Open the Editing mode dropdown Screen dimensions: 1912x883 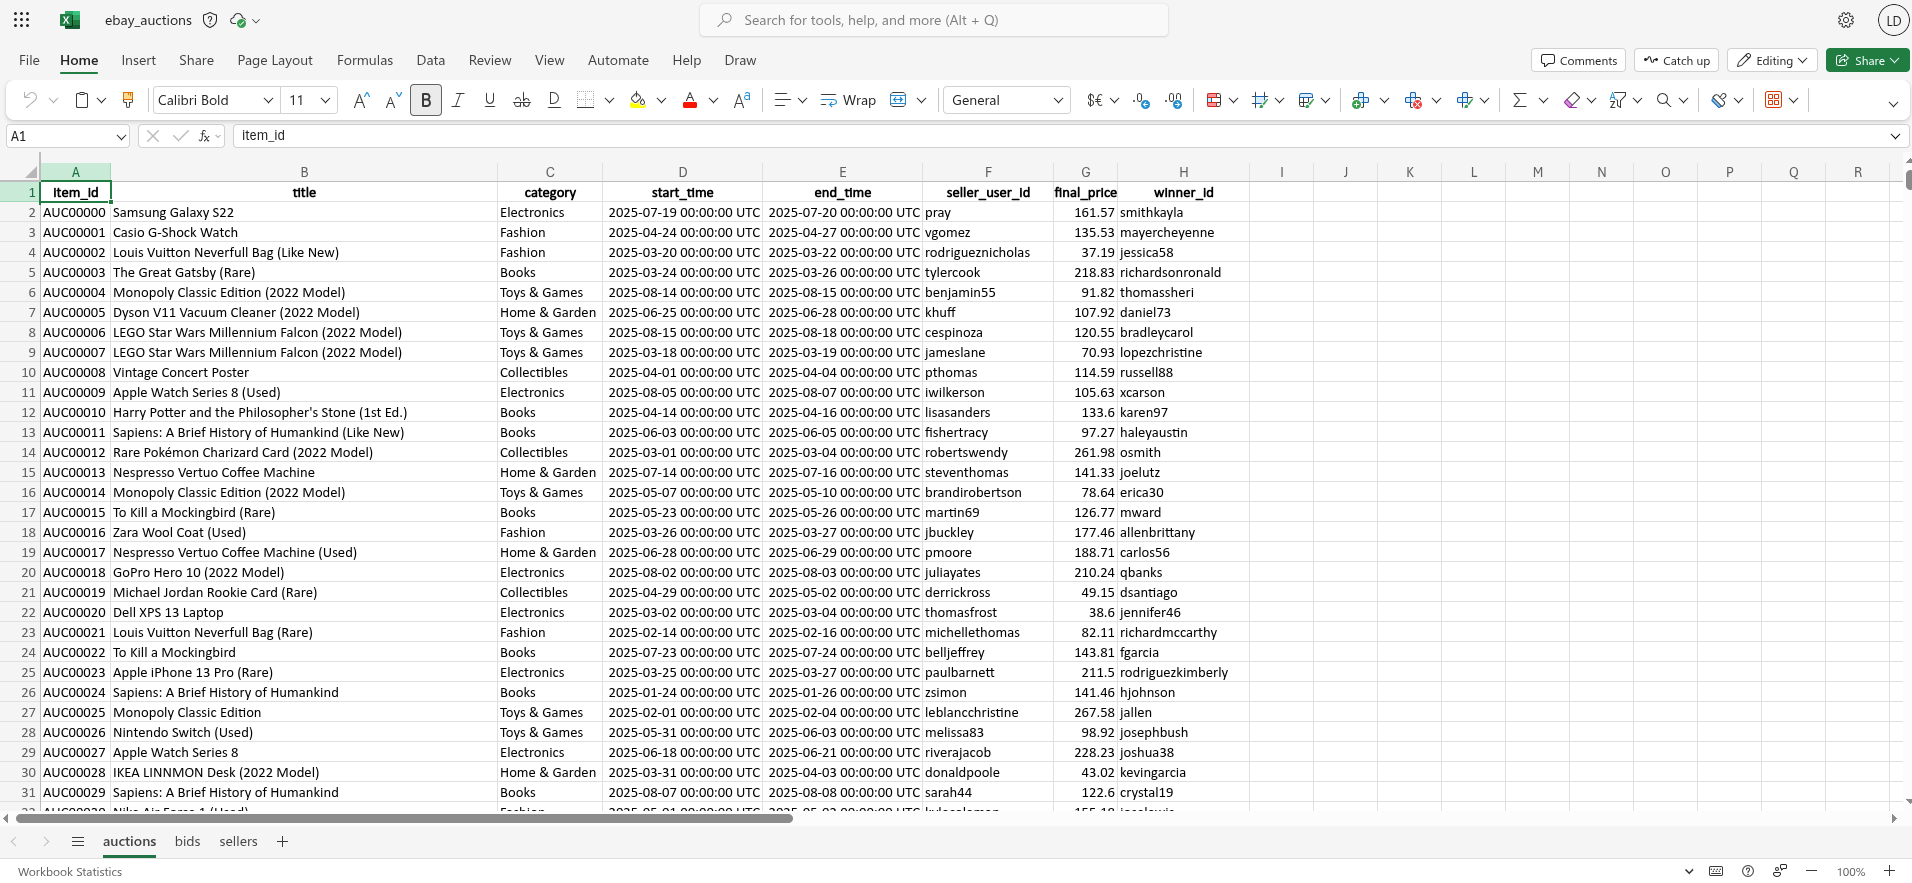[1773, 60]
